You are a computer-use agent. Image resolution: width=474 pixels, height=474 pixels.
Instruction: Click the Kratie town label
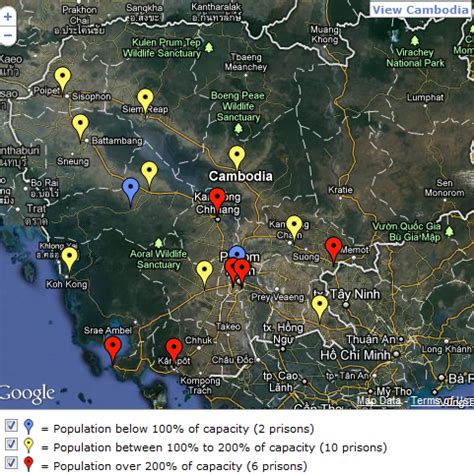[x=340, y=190]
